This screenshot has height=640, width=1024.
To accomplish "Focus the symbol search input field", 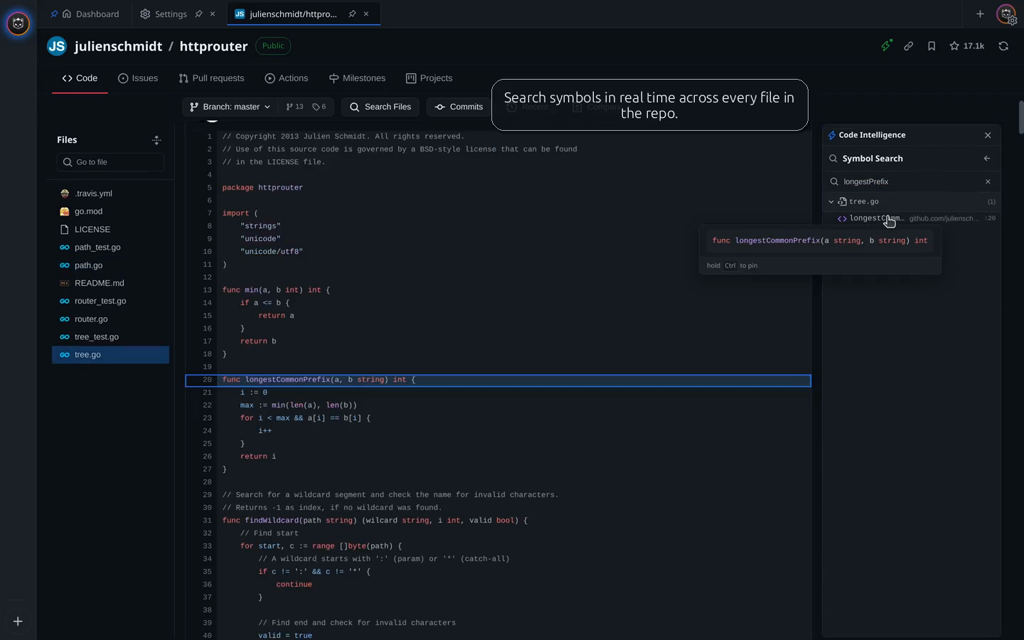I will click(x=911, y=182).
